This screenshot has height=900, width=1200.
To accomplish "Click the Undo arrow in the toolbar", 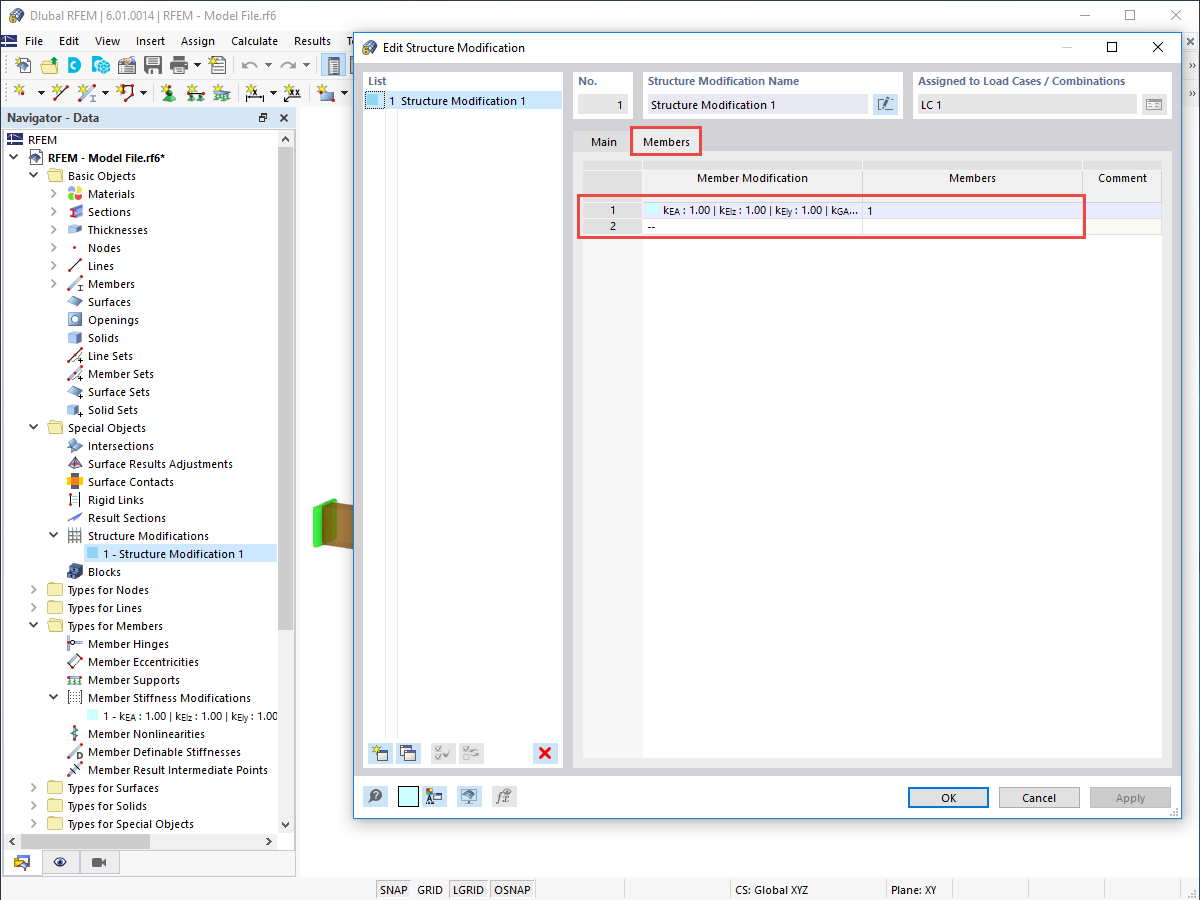I will click(250, 64).
